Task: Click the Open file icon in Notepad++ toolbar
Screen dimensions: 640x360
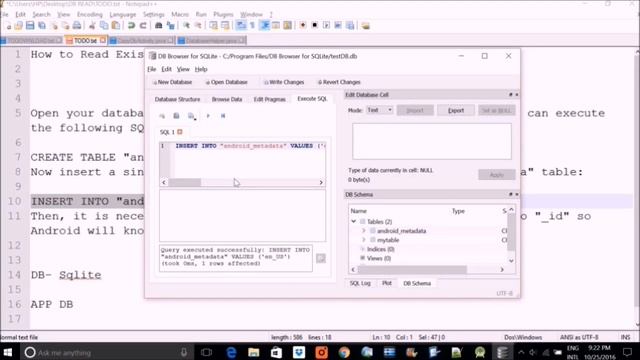Action: click(x=19, y=26)
